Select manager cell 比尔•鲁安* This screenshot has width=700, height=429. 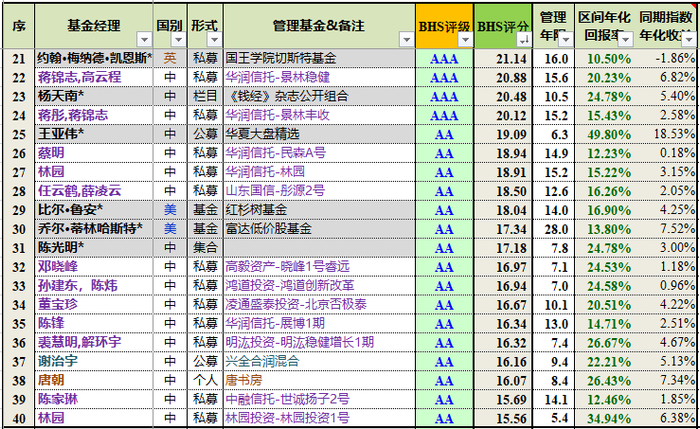tap(94, 210)
